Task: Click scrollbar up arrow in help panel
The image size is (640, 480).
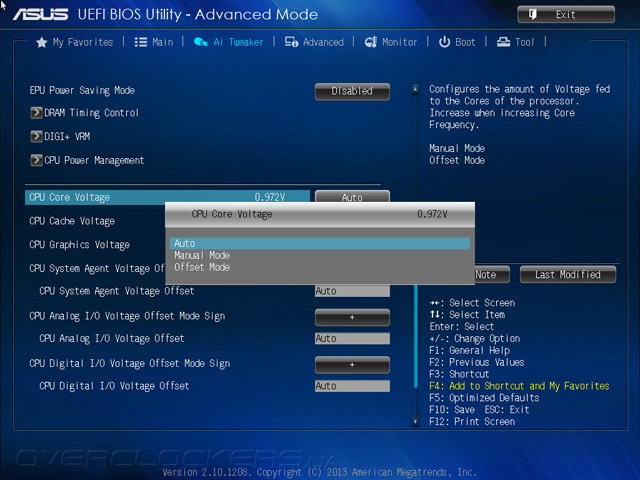Action: (415, 89)
